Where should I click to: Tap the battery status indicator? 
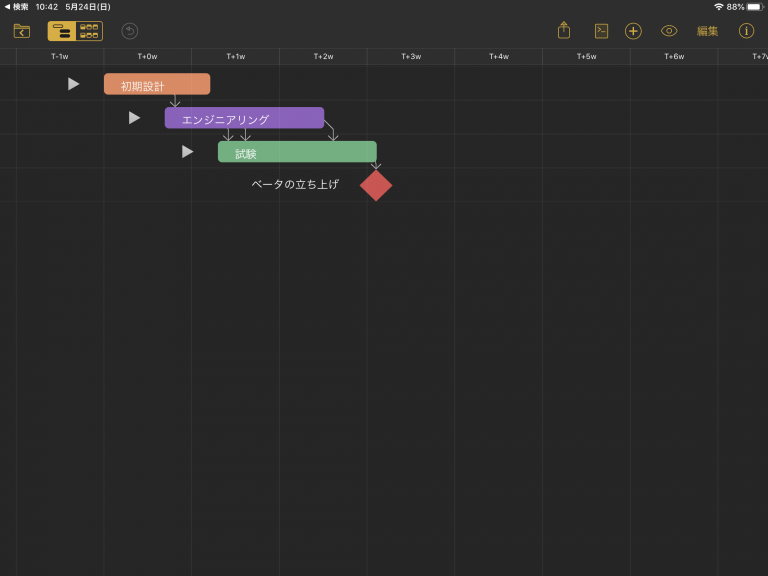point(755,7)
